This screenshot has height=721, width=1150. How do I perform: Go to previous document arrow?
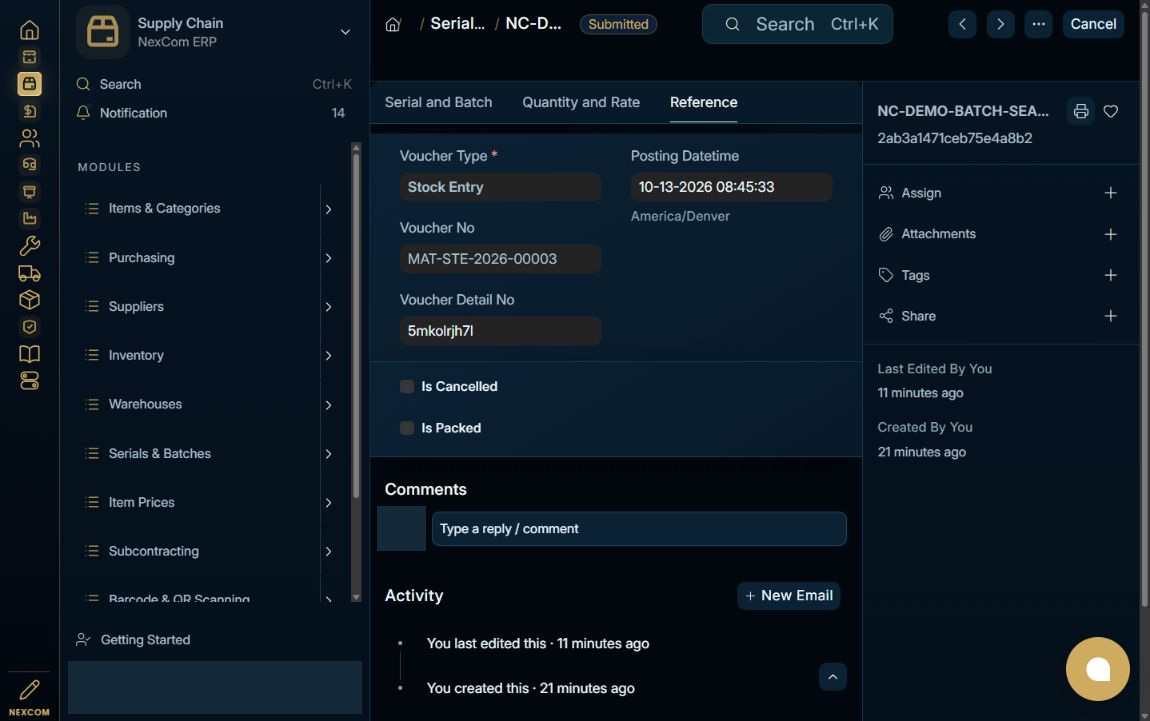(x=962, y=24)
